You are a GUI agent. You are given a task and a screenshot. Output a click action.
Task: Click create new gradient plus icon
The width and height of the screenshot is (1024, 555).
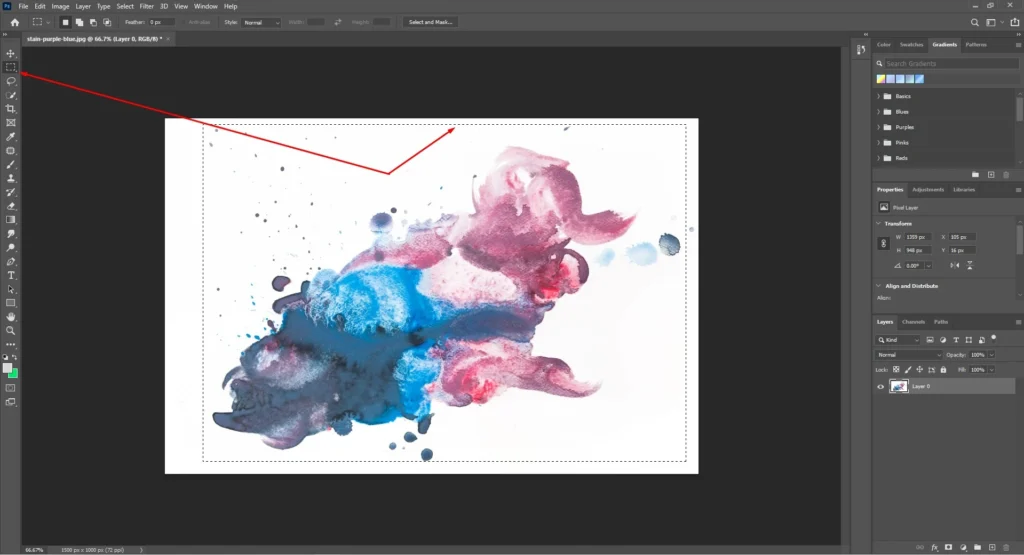(x=991, y=175)
